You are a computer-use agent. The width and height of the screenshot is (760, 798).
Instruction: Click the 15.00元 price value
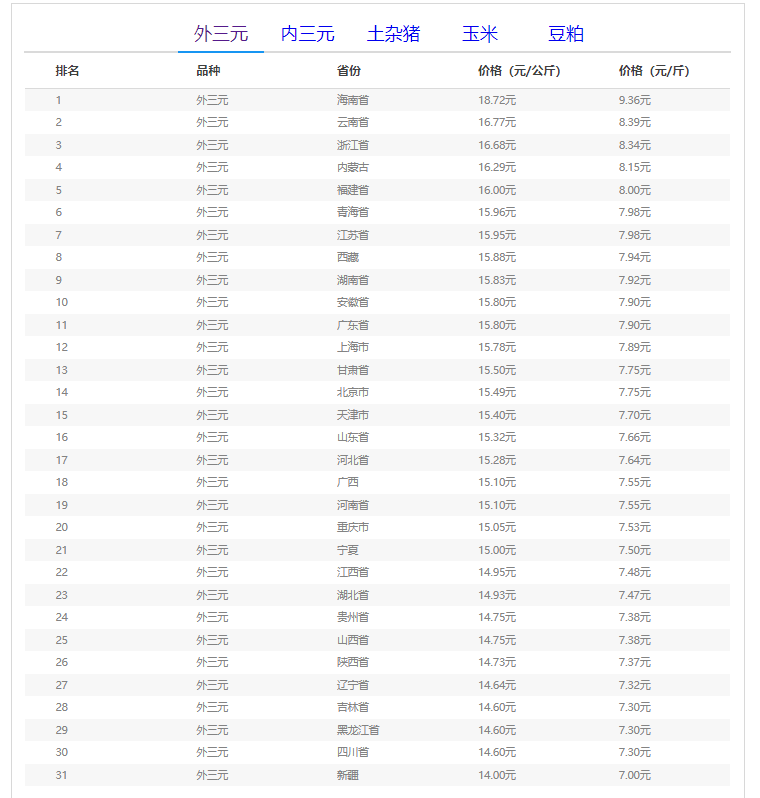[x=497, y=550]
